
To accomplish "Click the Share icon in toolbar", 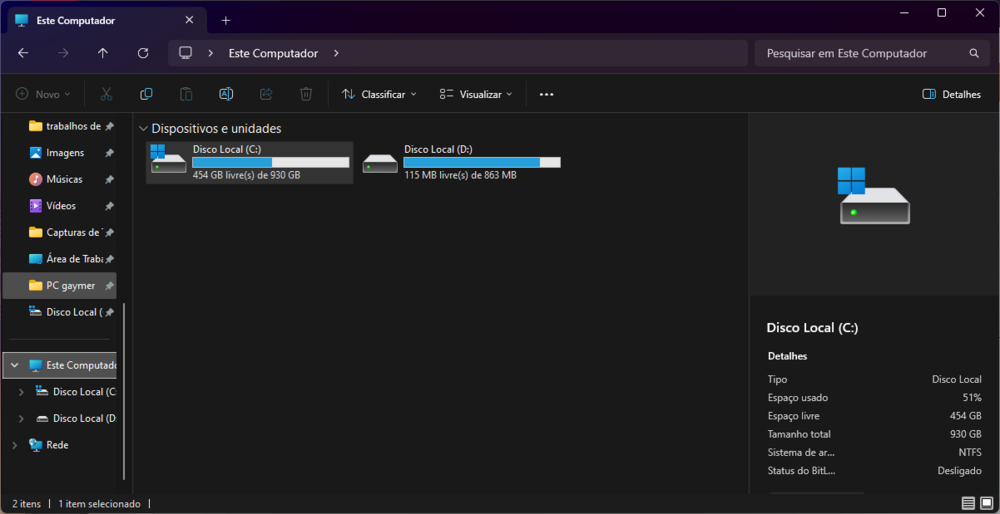I will coord(266,94).
